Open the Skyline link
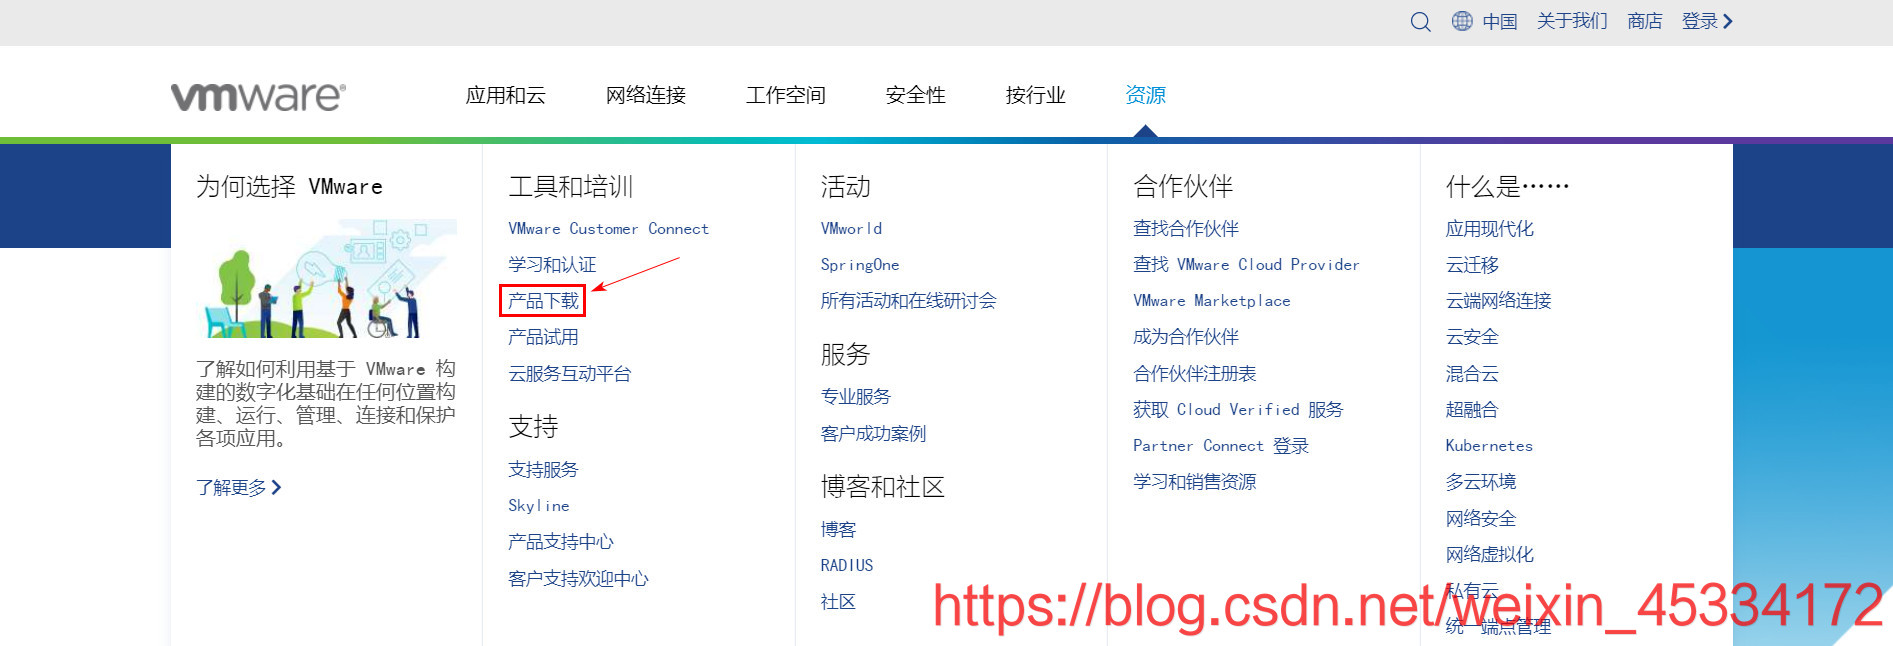1893x646 pixels. tap(538, 506)
